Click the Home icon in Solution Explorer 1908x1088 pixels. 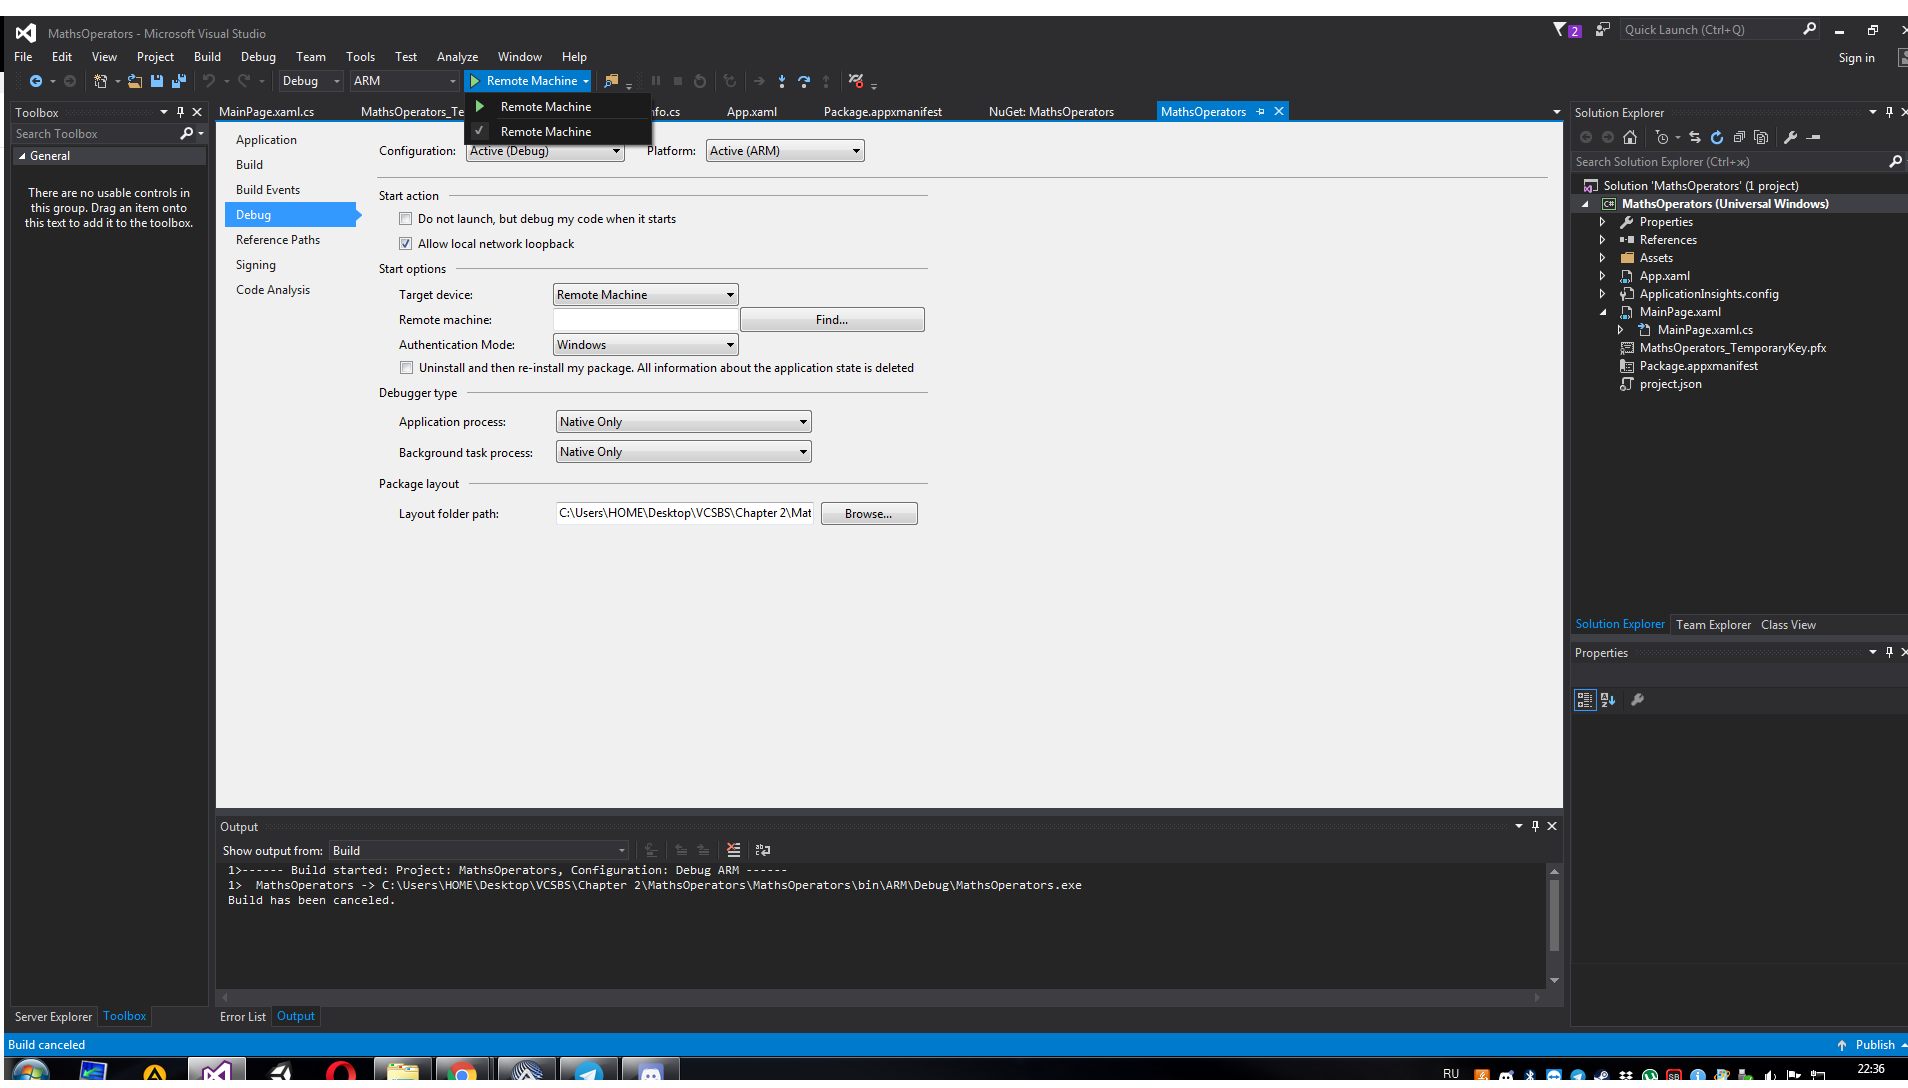pos(1630,137)
